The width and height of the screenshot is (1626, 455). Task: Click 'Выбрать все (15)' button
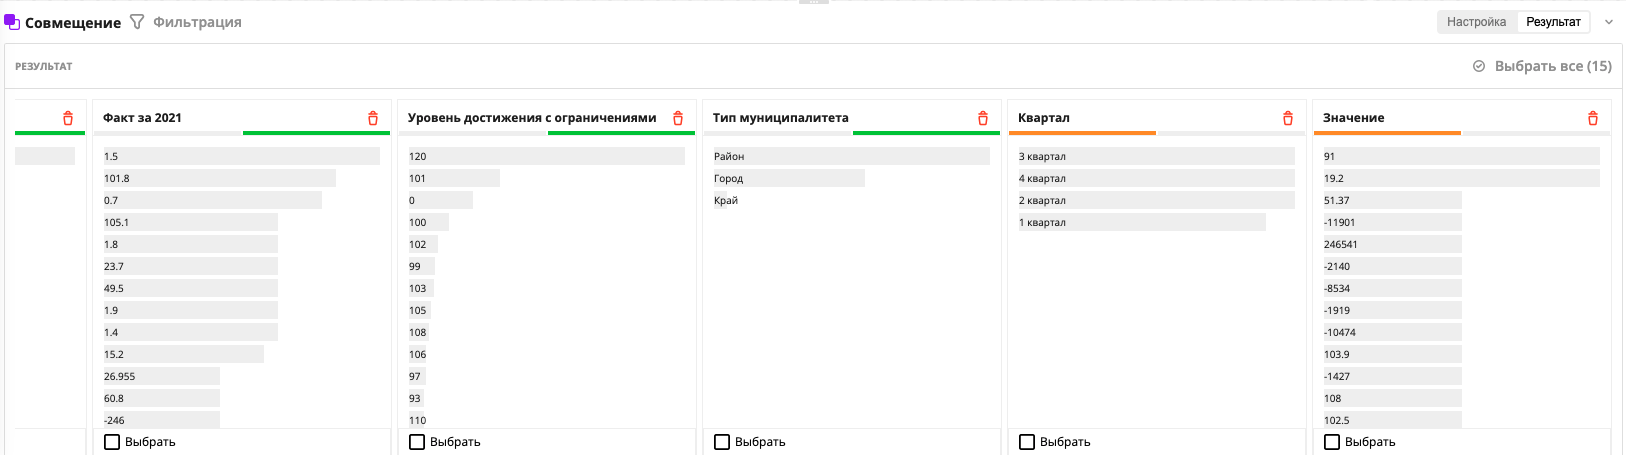tap(1543, 66)
